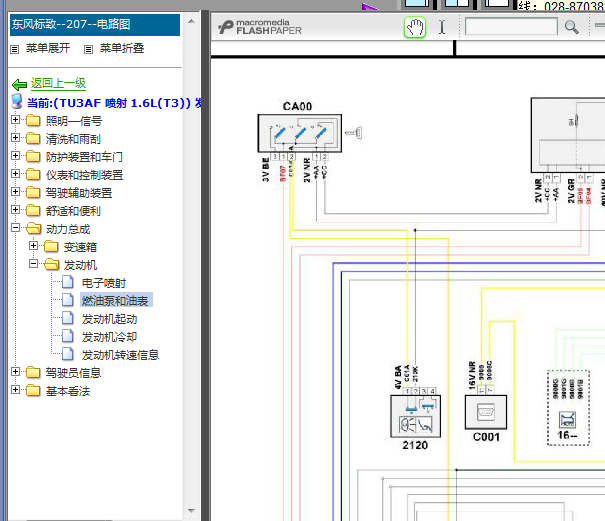Click the 菜单展开 list icon
The width and height of the screenshot is (605, 521).
(x=15, y=49)
